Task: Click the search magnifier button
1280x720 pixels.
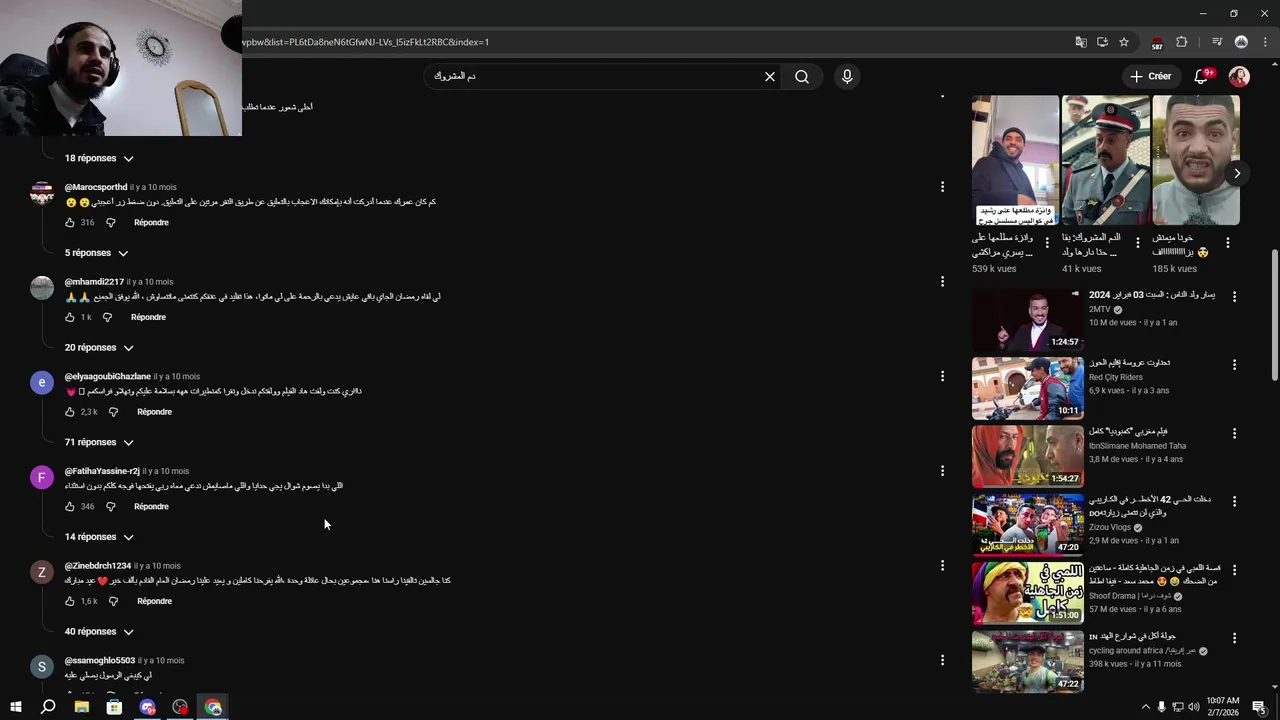Action: (802, 77)
